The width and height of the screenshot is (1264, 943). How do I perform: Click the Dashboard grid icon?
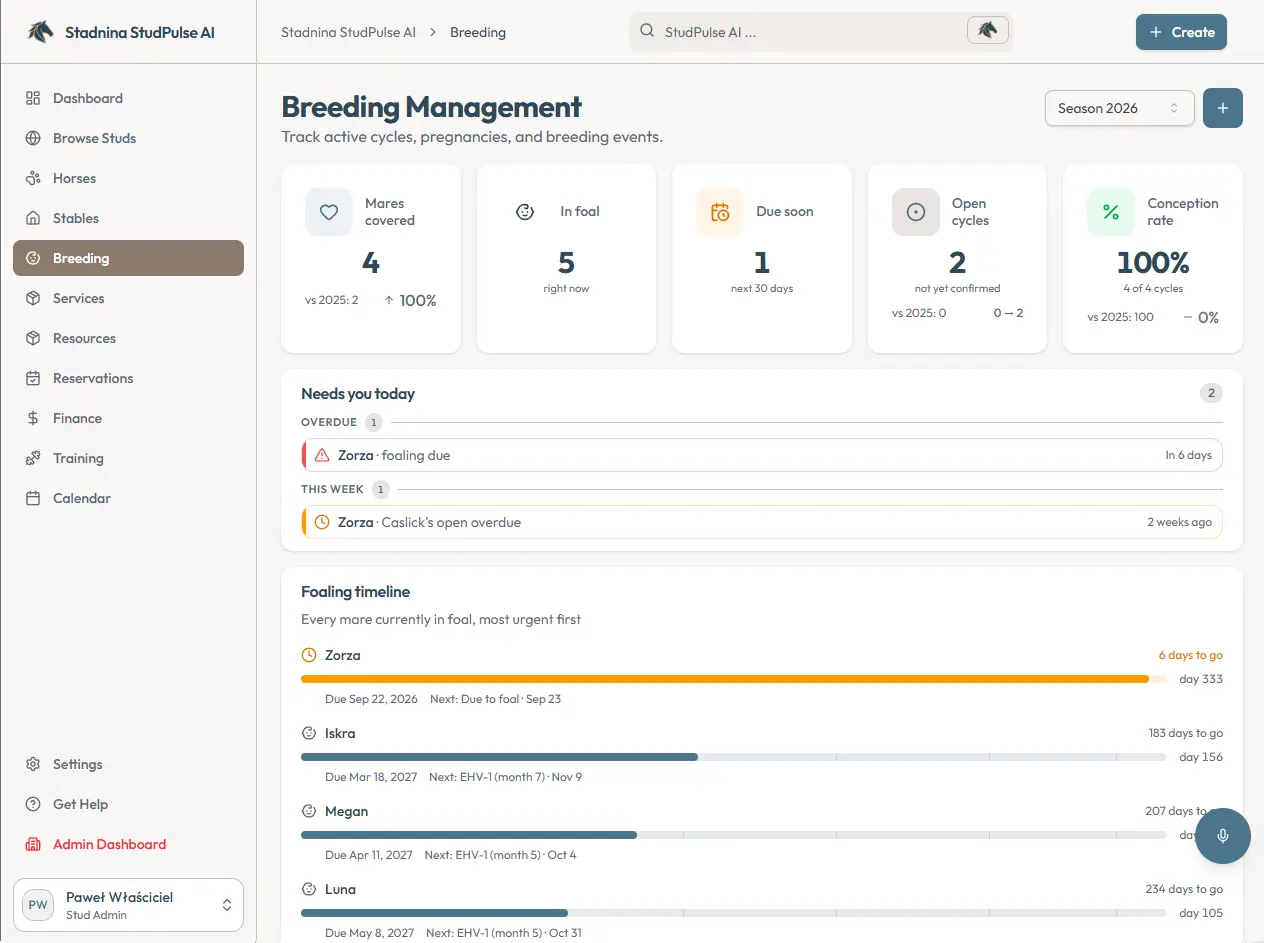33,98
